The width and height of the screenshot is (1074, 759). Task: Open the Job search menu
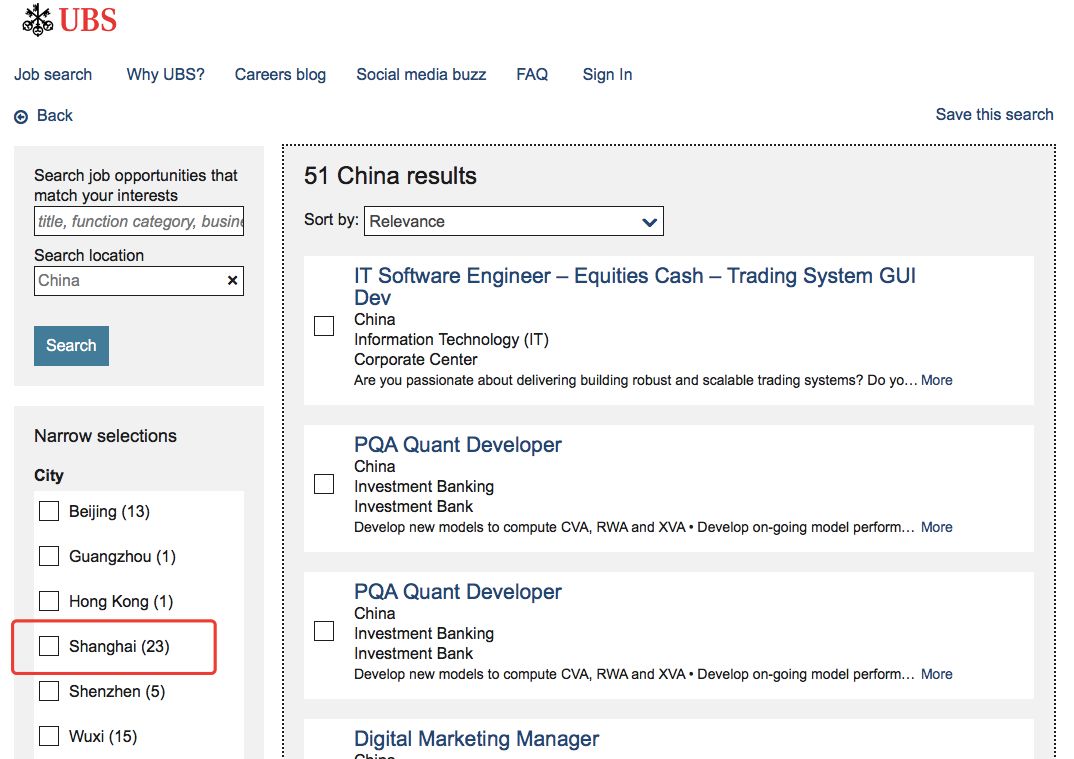(53, 74)
